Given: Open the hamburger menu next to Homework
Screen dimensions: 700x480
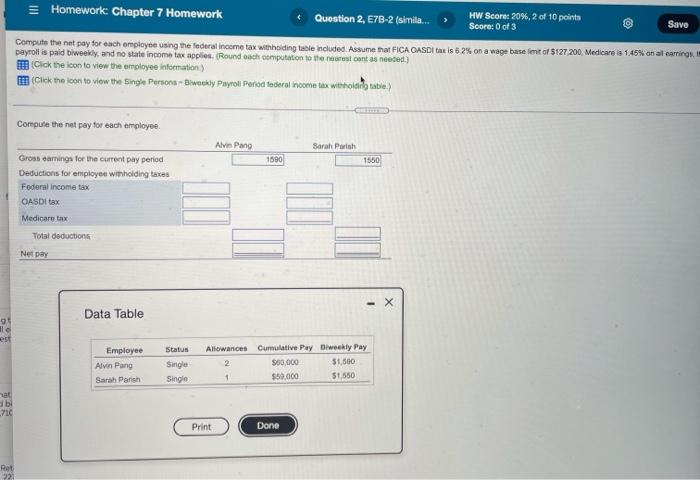Looking at the screenshot, I should tap(33, 10).
